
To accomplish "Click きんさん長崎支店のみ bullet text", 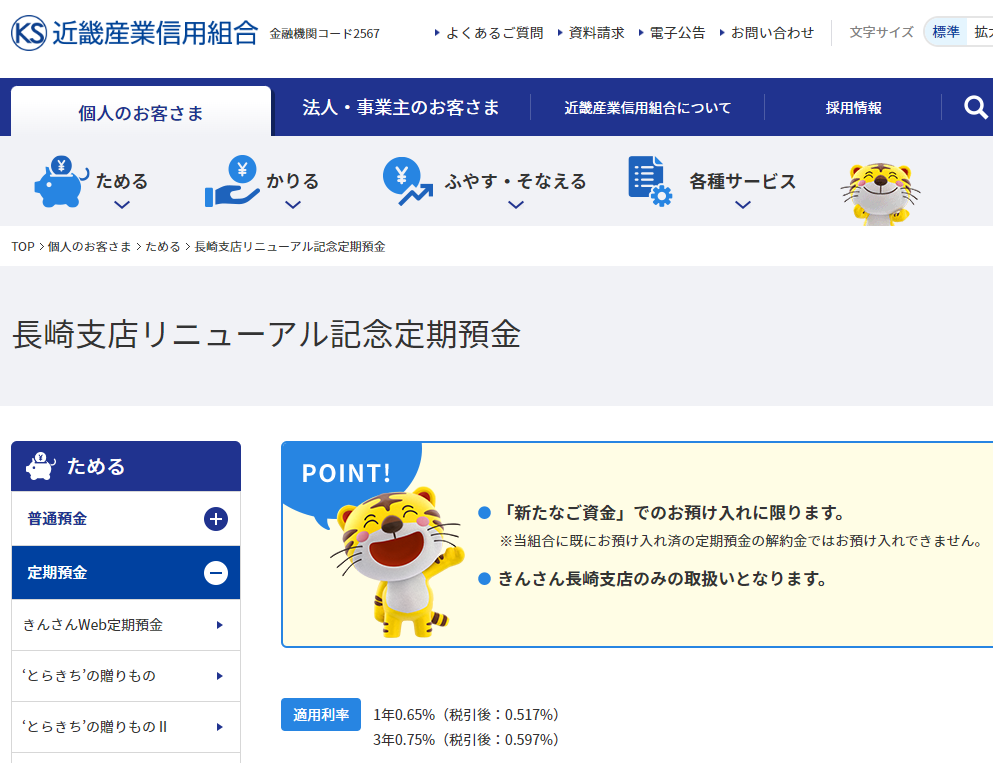I will (x=662, y=579).
